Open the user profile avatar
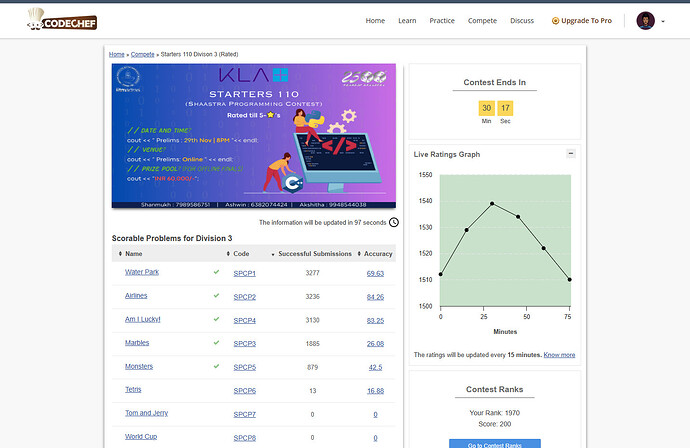 click(646, 21)
